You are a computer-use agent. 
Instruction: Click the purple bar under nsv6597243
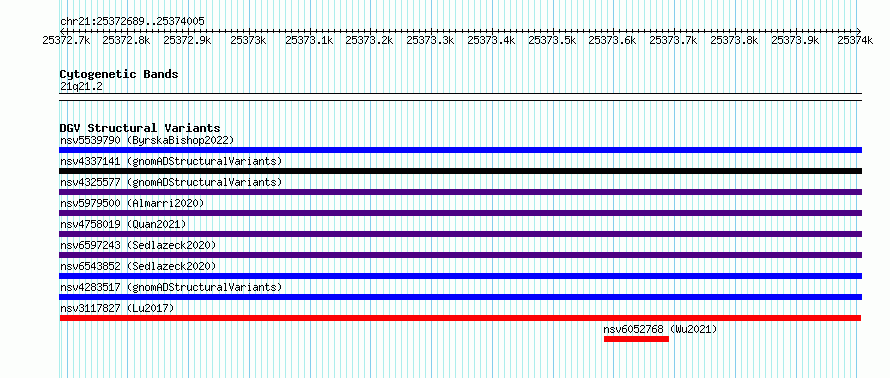point(460,255)
